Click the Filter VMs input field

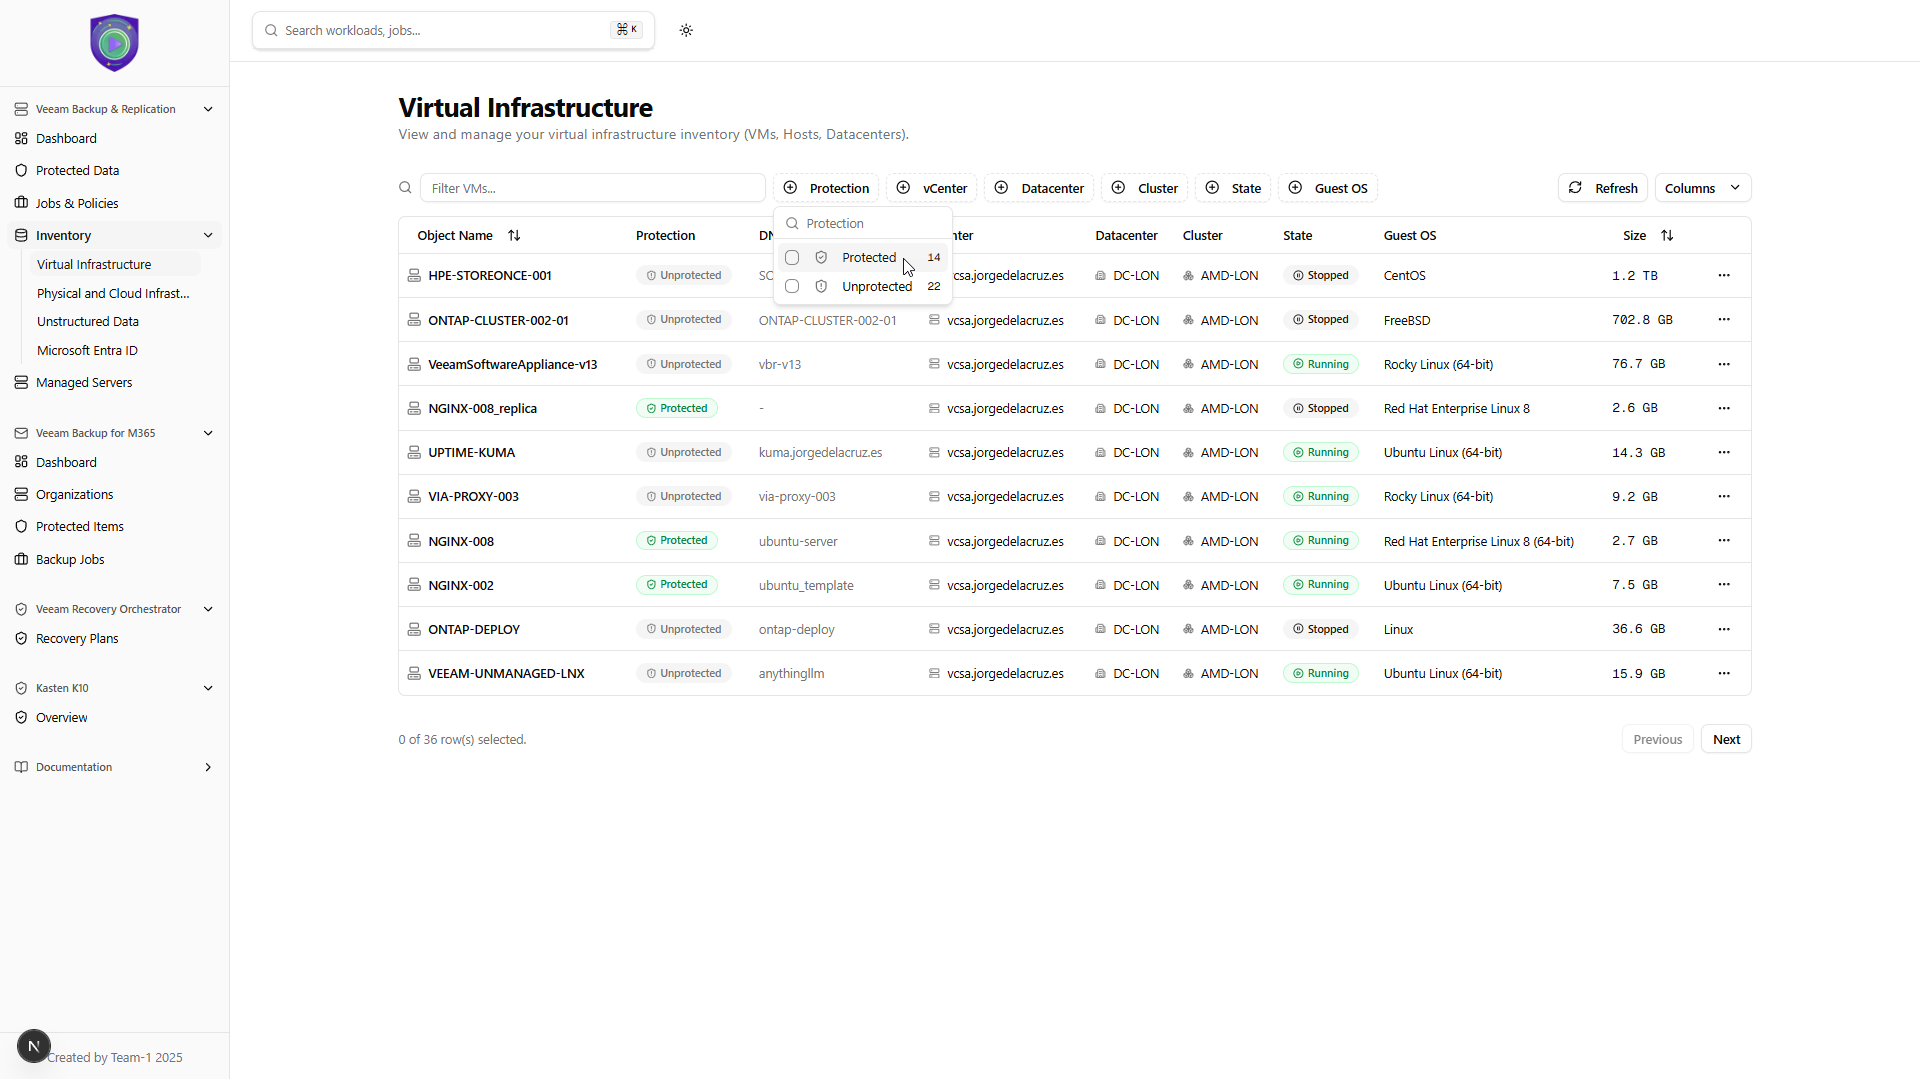pyautogui.click(x=592, y=188)
